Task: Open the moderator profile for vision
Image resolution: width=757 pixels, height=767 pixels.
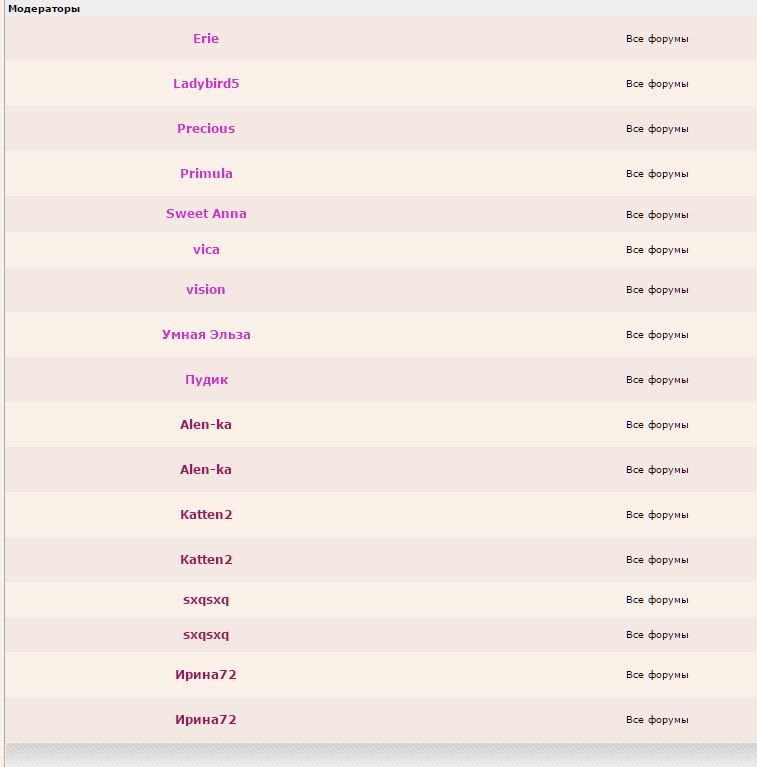Action: tap(206, 290)
